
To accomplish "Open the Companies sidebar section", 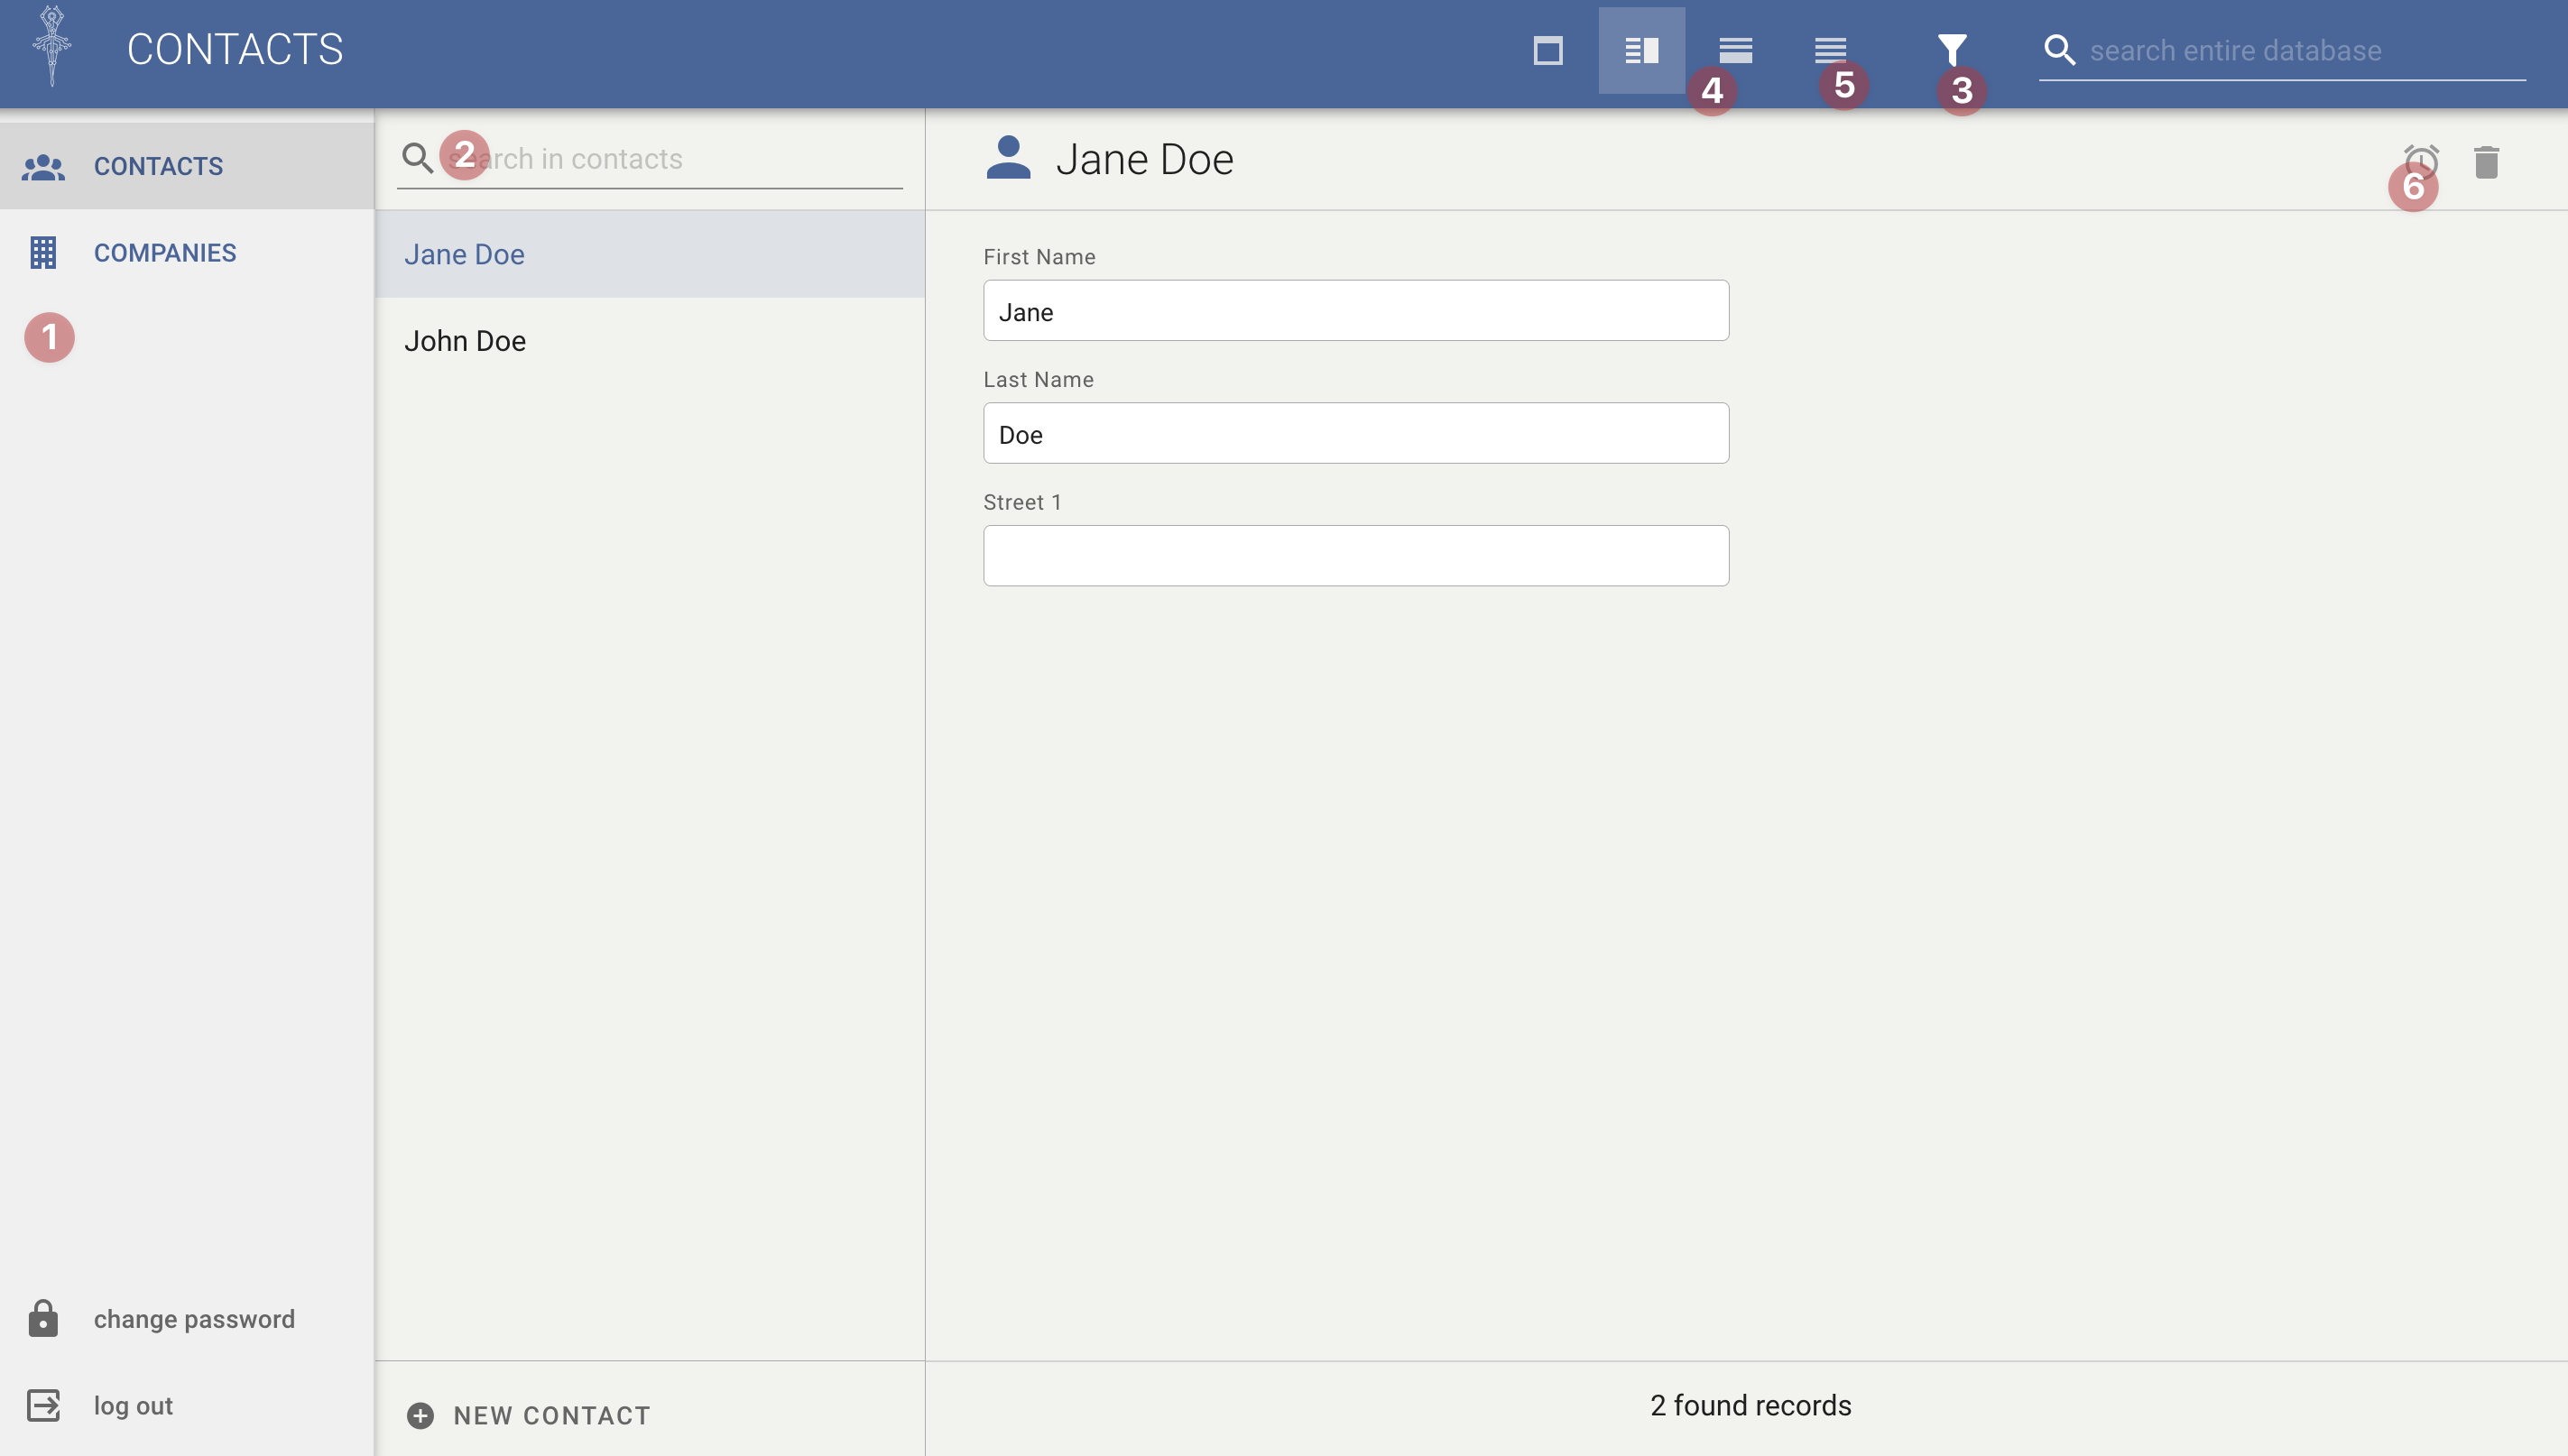I will pyautogui.click(x=165, y=253).
